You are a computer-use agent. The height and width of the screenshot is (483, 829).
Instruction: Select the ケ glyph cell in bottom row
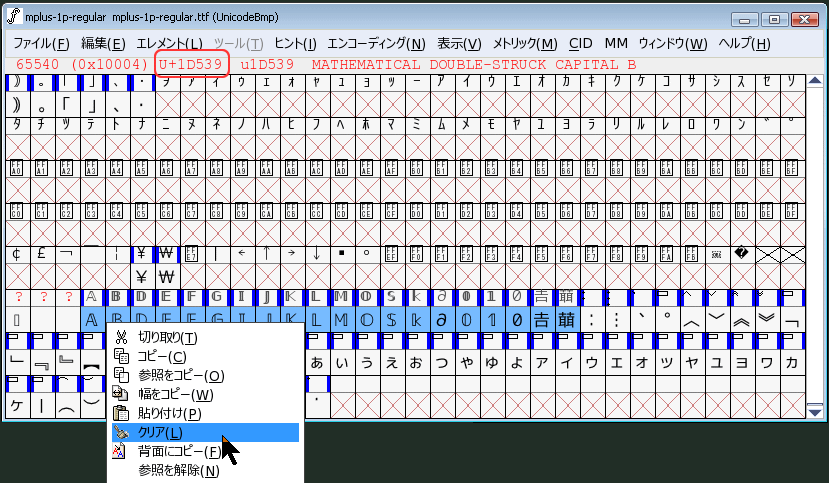tap(17, 405)
